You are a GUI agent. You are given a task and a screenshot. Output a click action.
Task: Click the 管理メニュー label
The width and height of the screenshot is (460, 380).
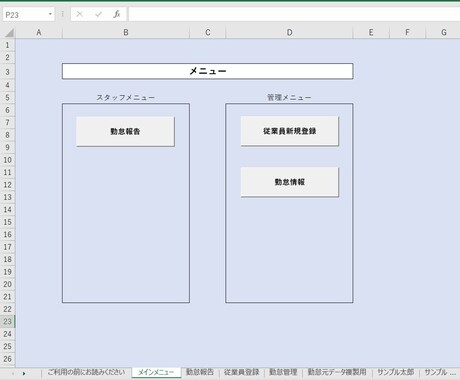click(289, 97)
